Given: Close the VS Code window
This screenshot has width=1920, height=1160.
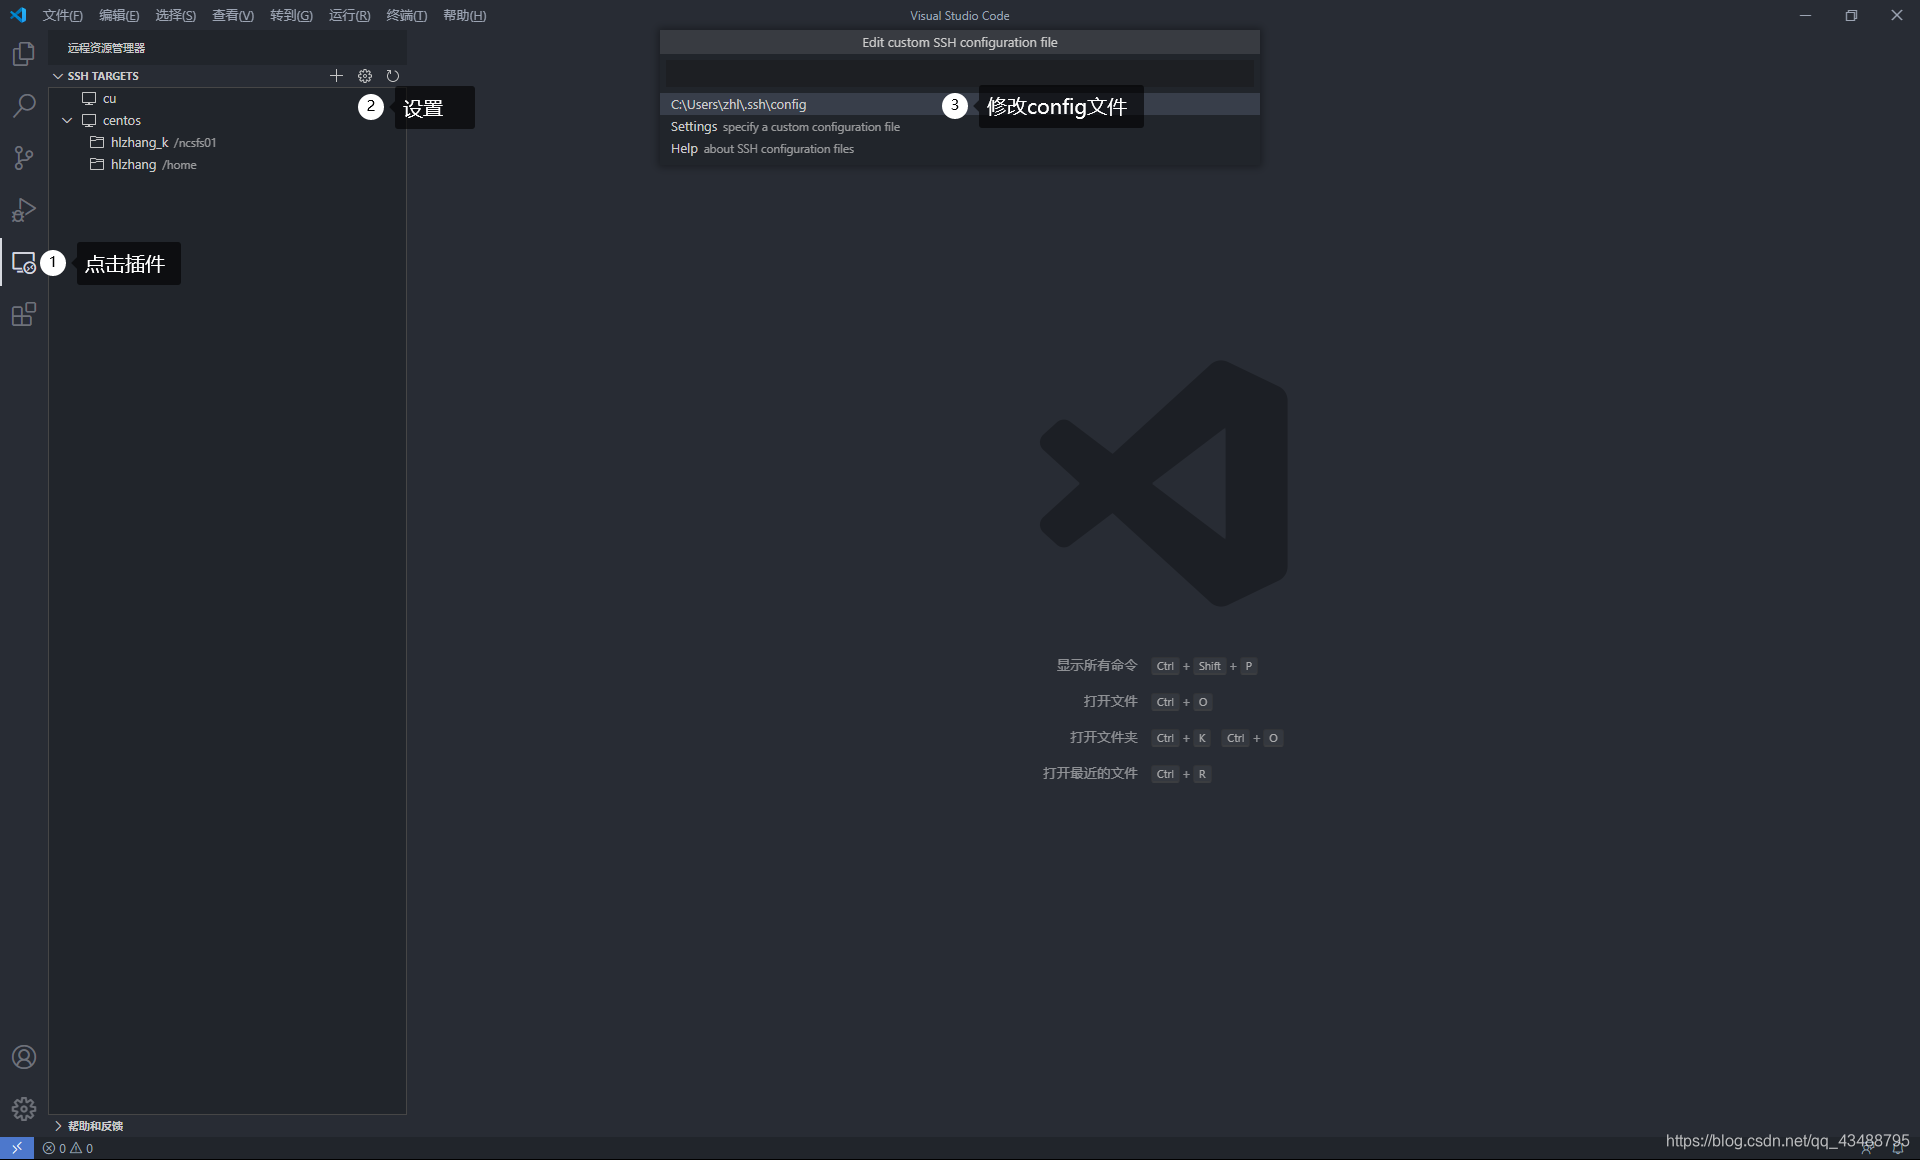Looking at the screenshot, I should click(1897, 15).
